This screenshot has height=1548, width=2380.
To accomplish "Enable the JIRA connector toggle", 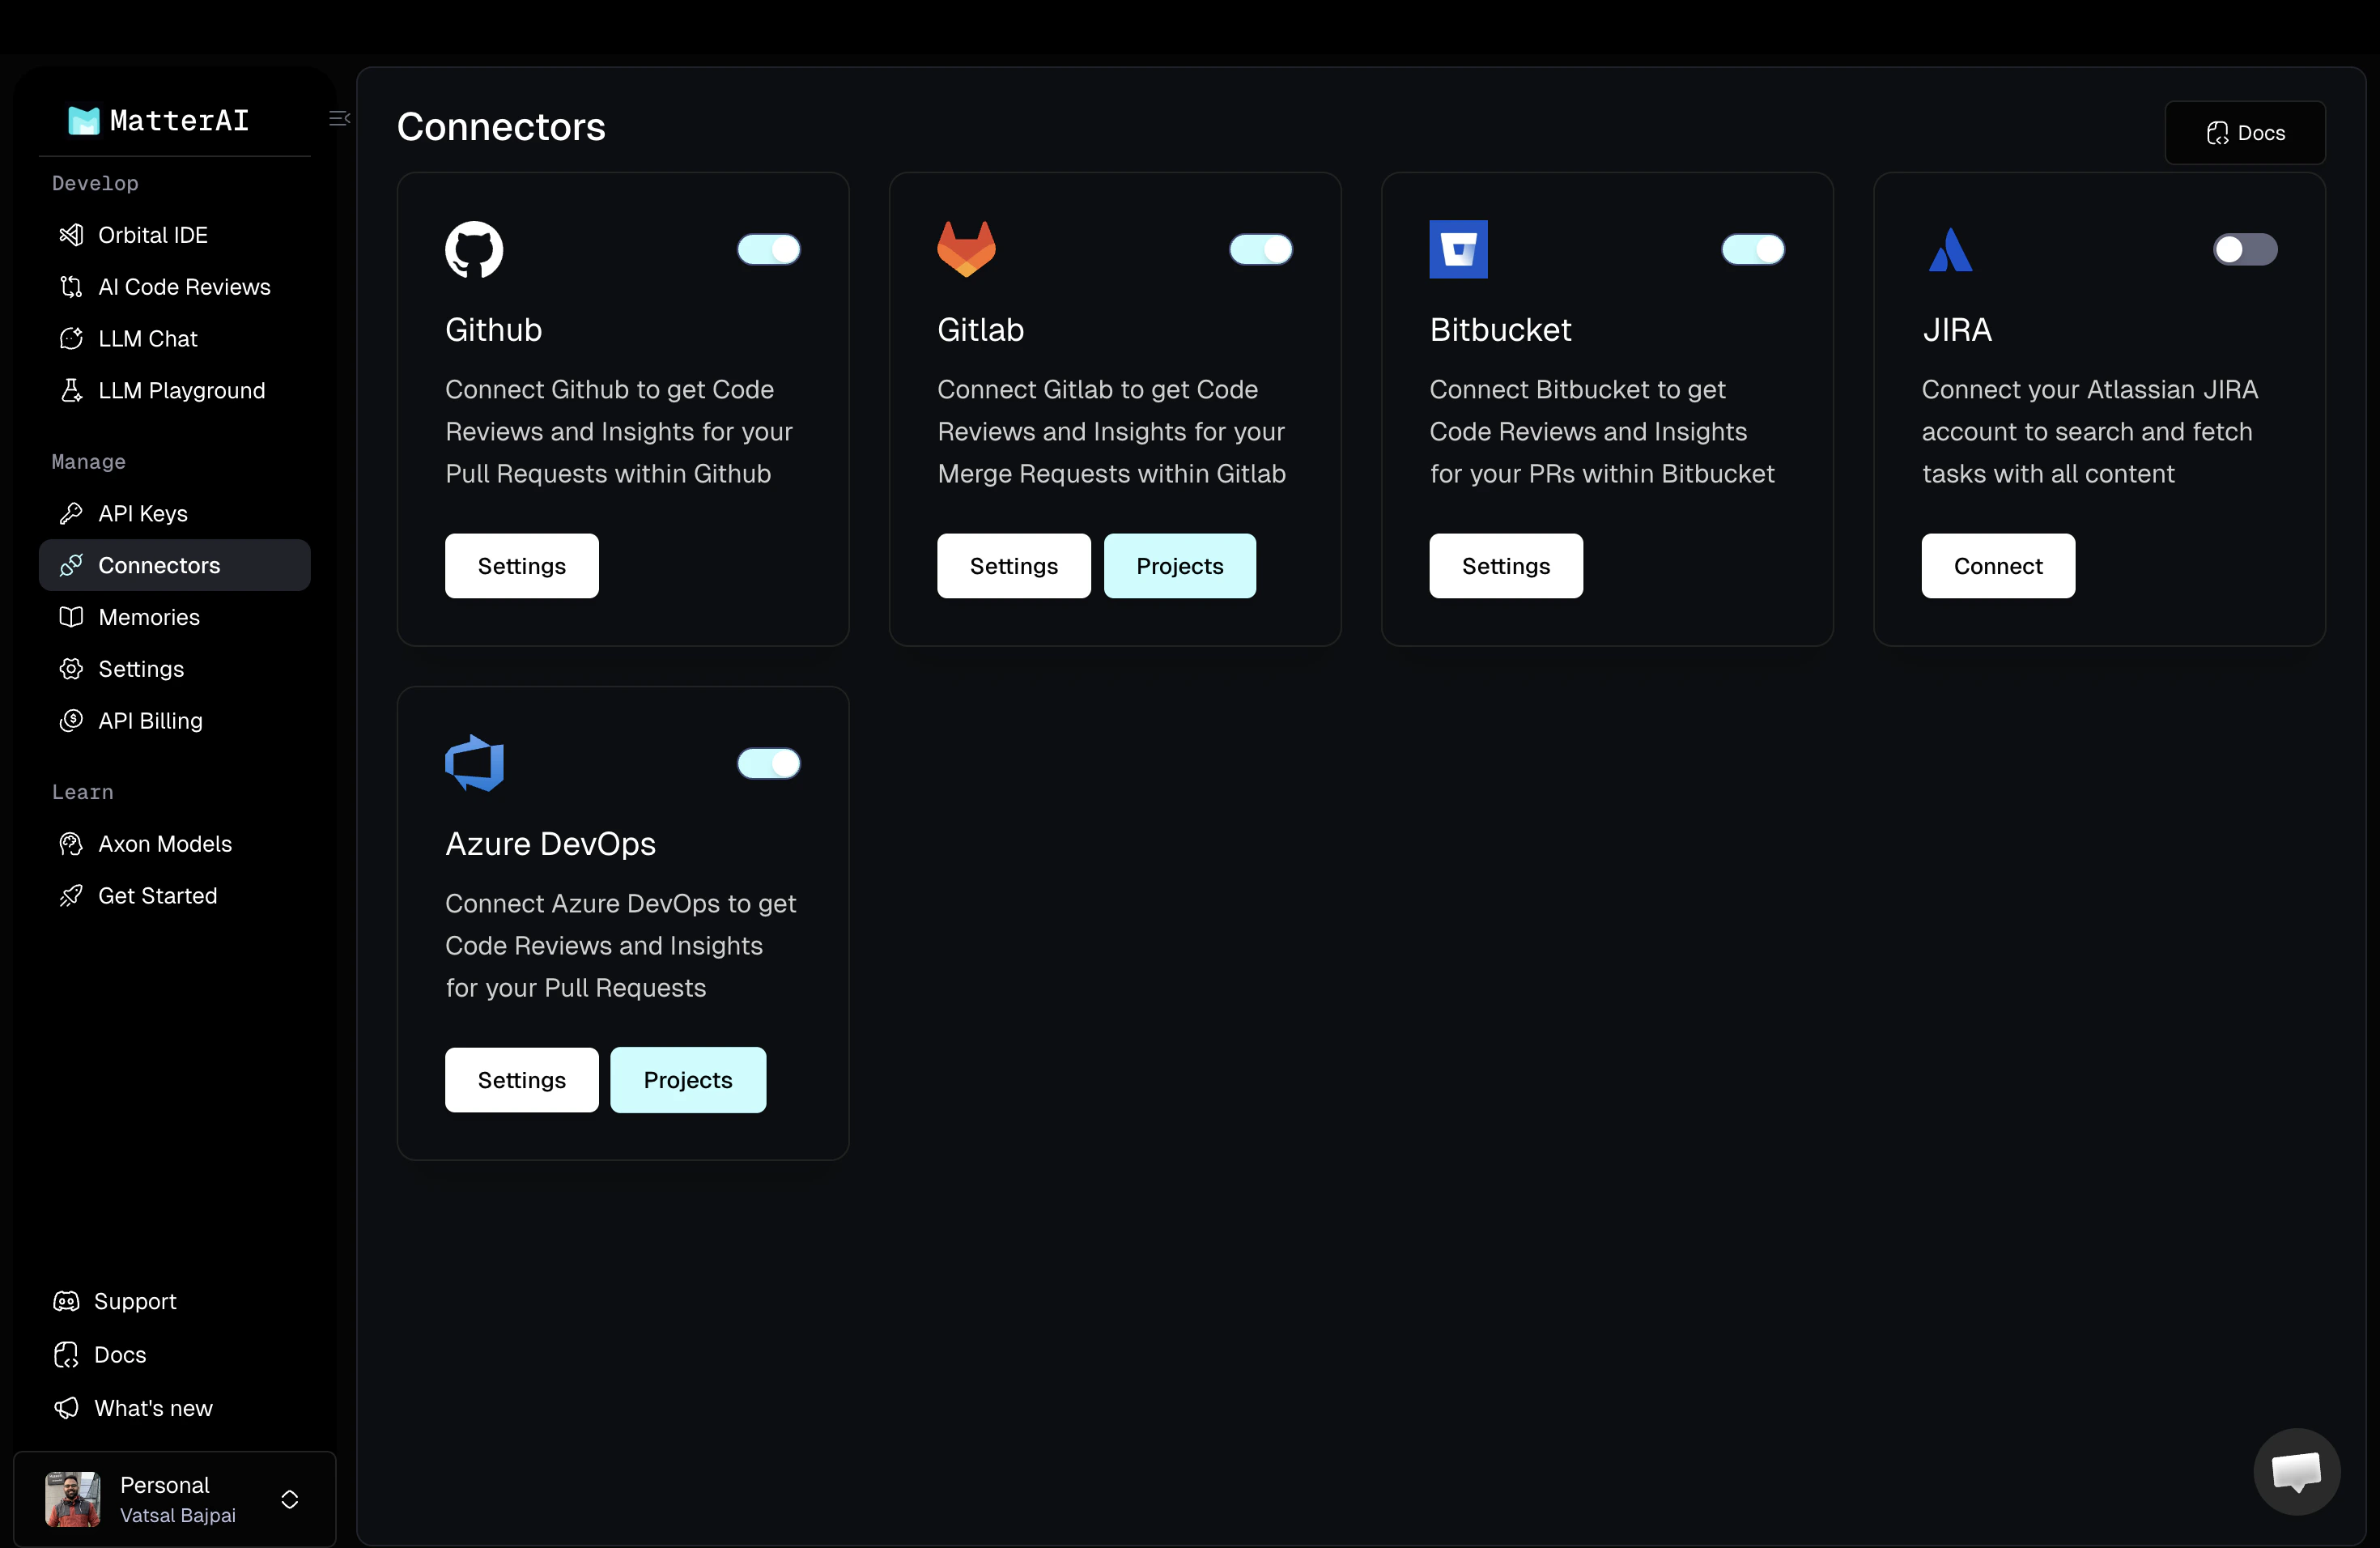I will tap(2245, 249).
